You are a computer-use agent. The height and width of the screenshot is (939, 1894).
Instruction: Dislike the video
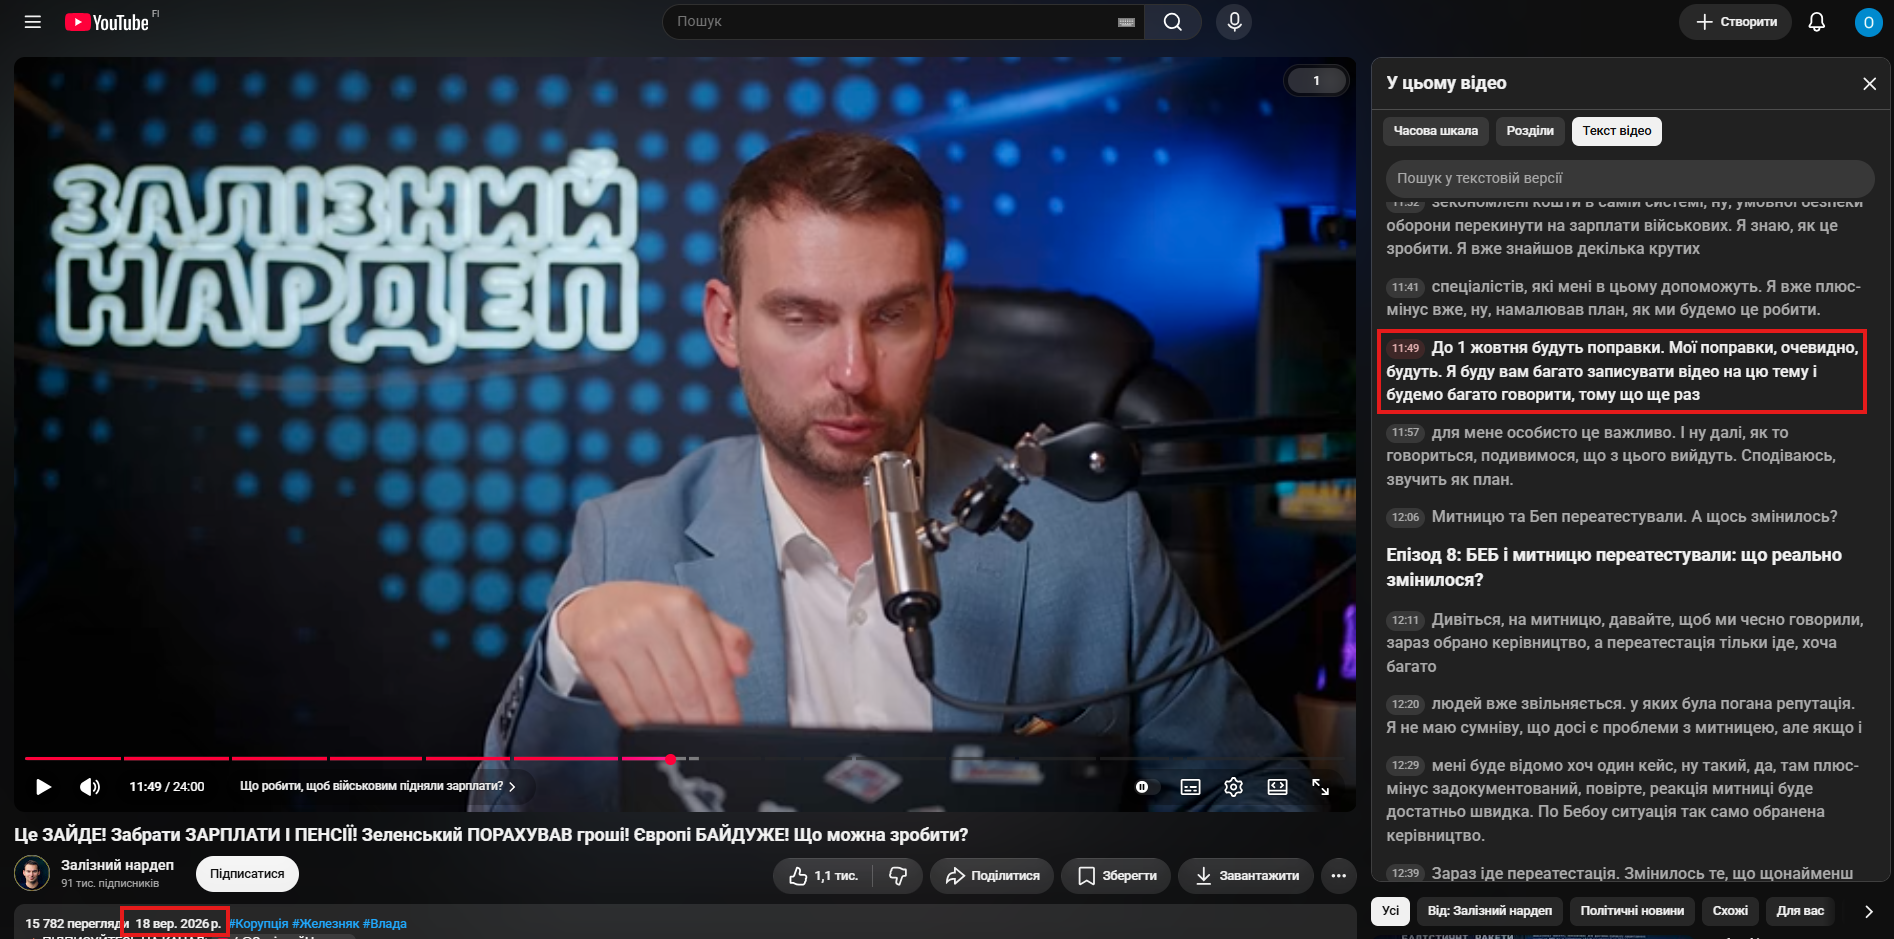898,876
